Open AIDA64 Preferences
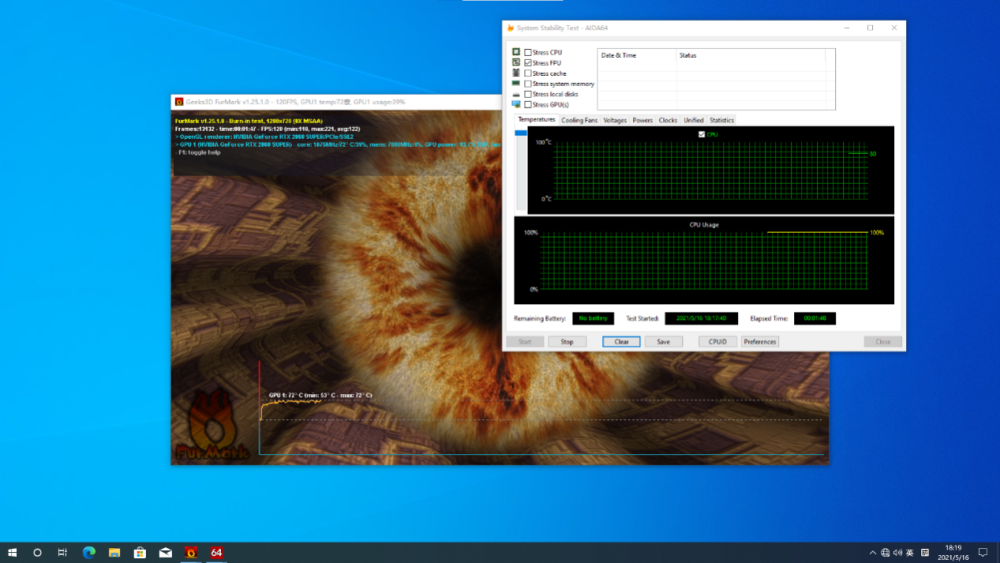The height and width of the screenshot is (563, 1000). pyautogui.click(x=760, y=342)
